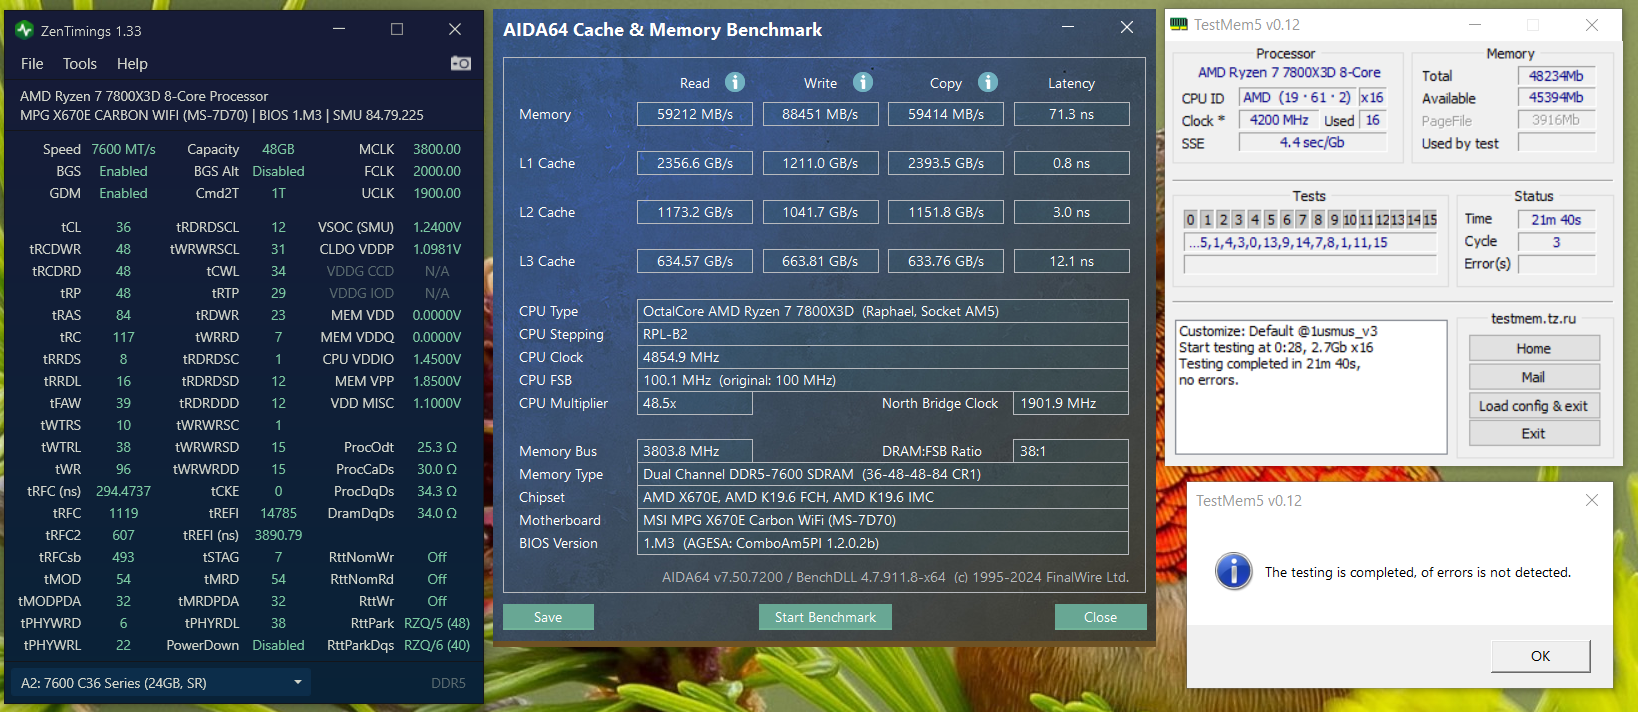Click the ProcOdt 25.3 Ω value
The height and width of the screenshot is (712, 1638).
(437, 447)
